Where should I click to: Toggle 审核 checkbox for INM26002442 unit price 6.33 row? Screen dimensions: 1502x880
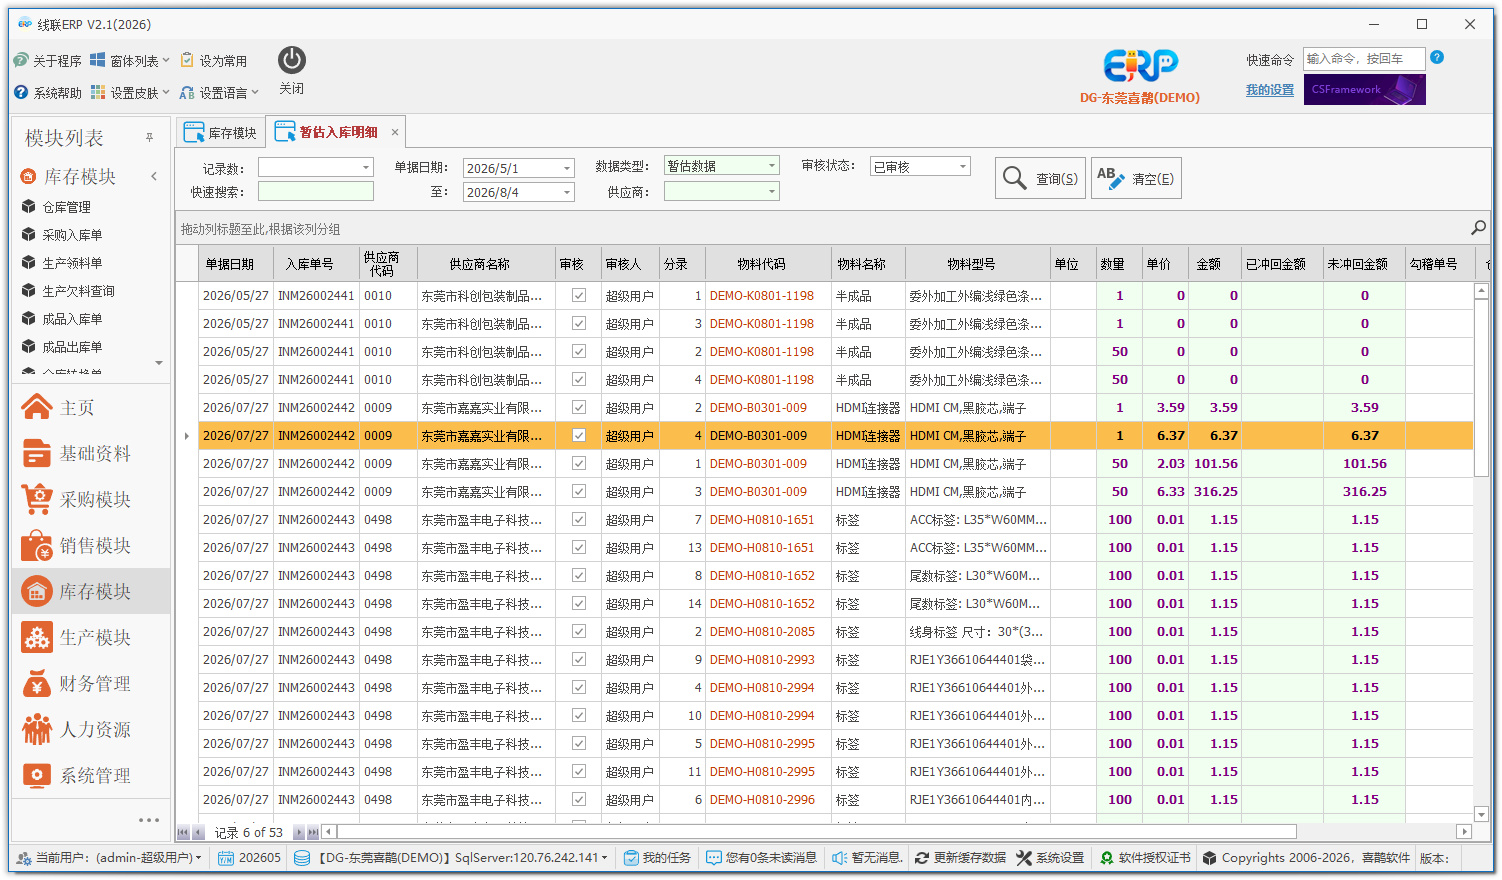coord(578,491)
